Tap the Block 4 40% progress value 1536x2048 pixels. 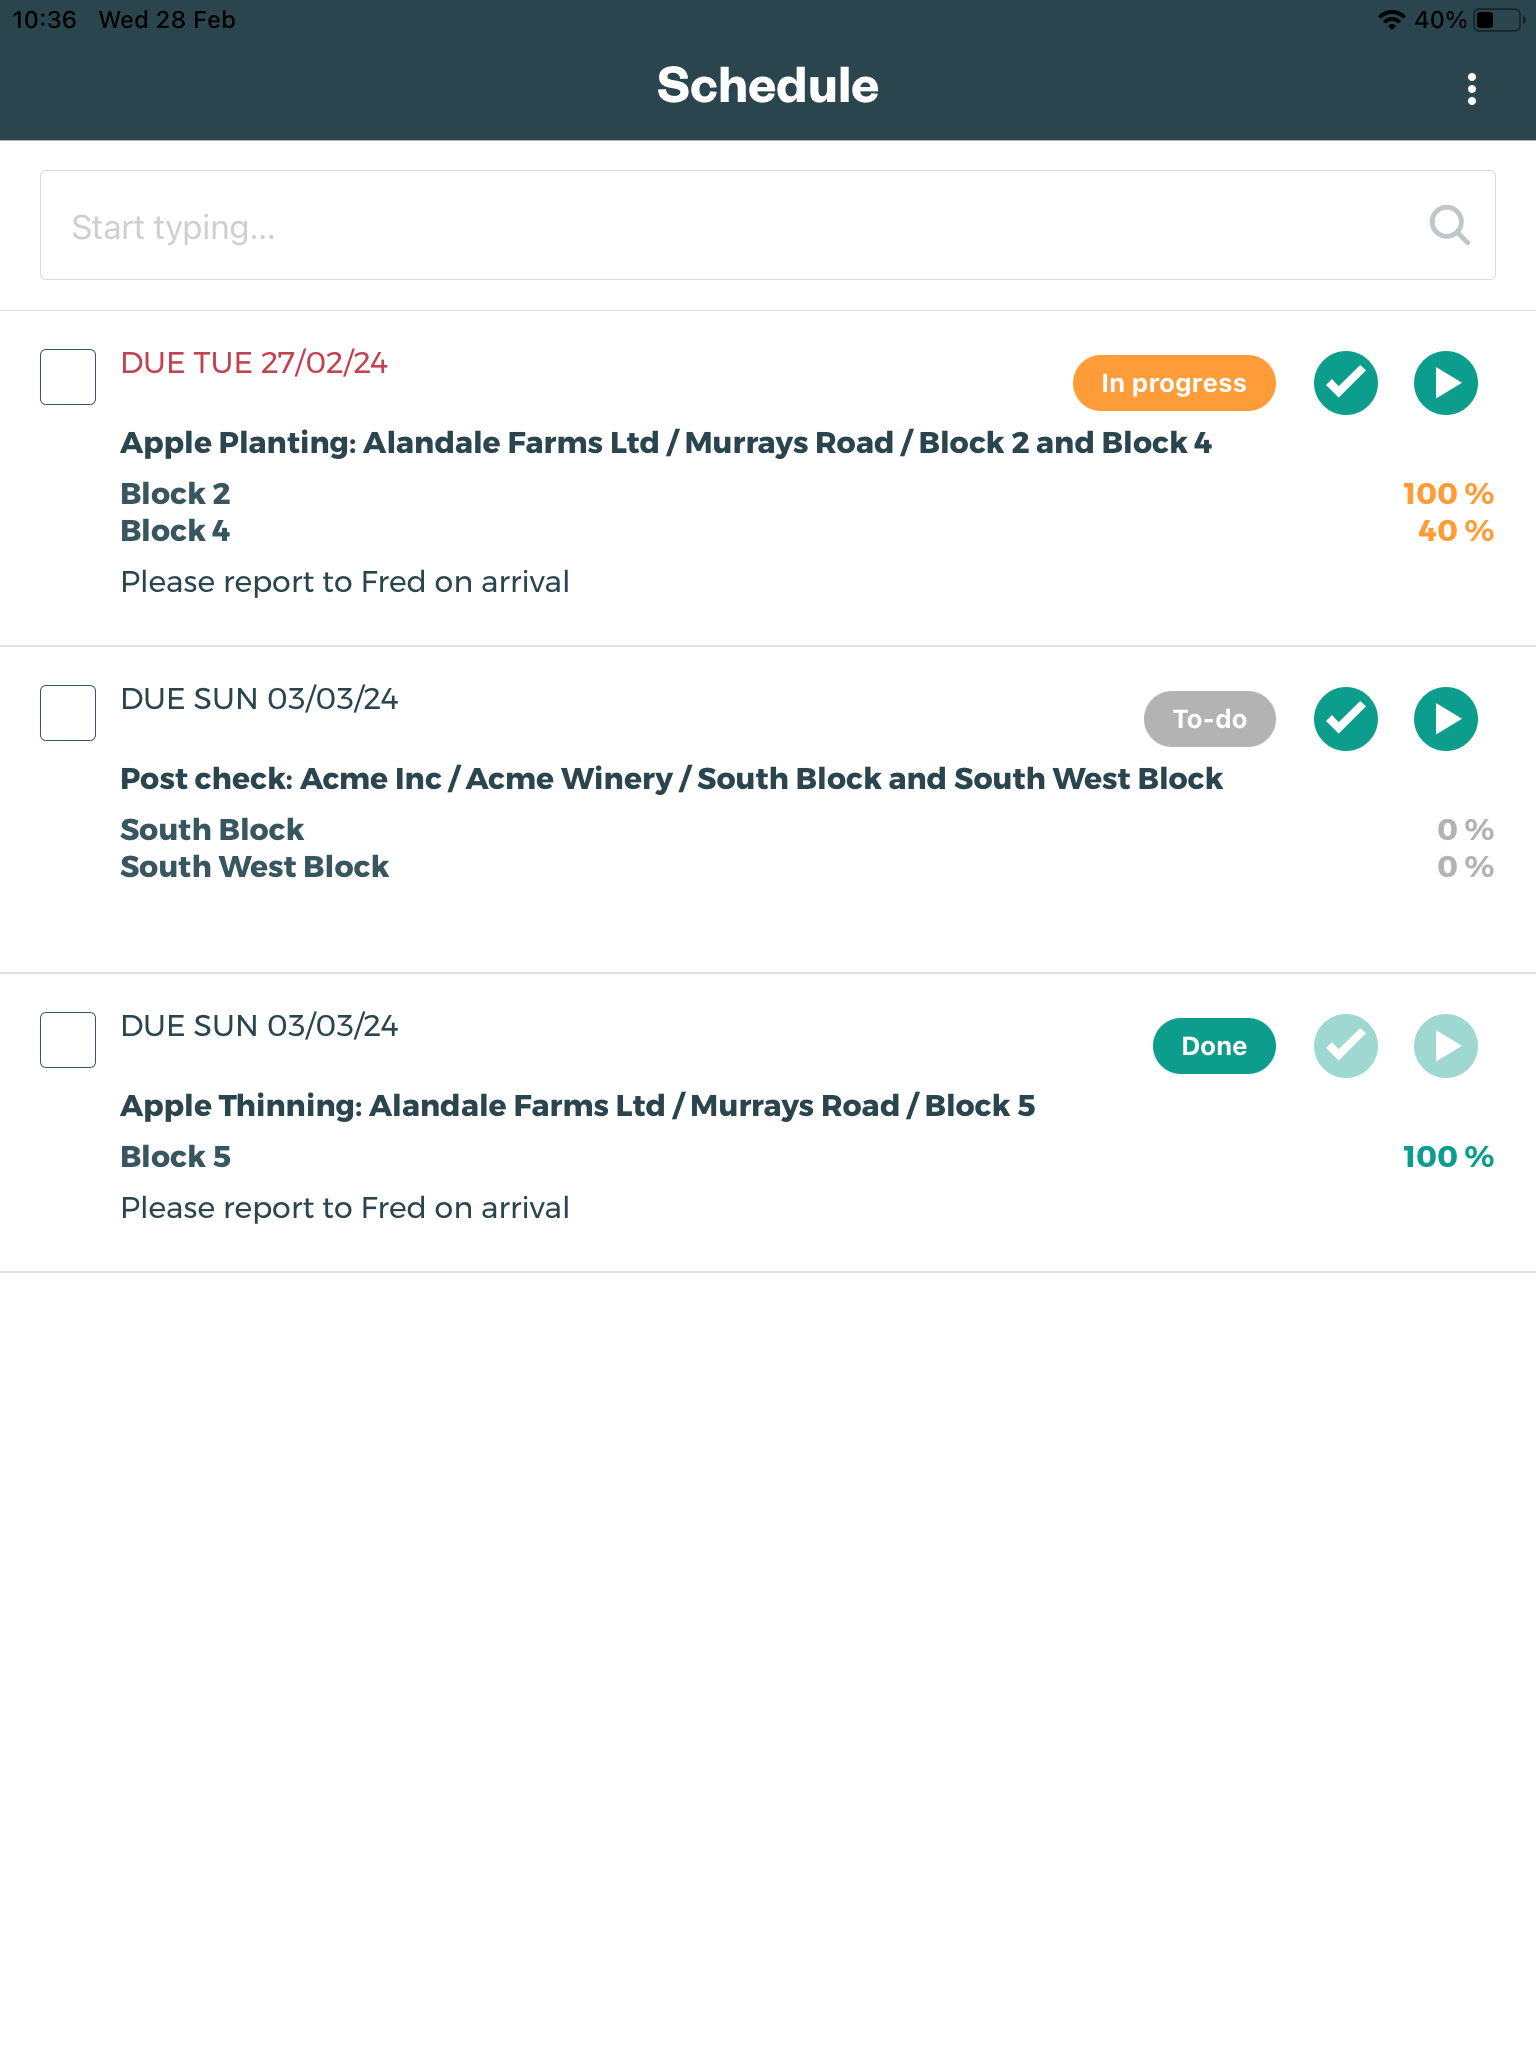click(1455, 531)
